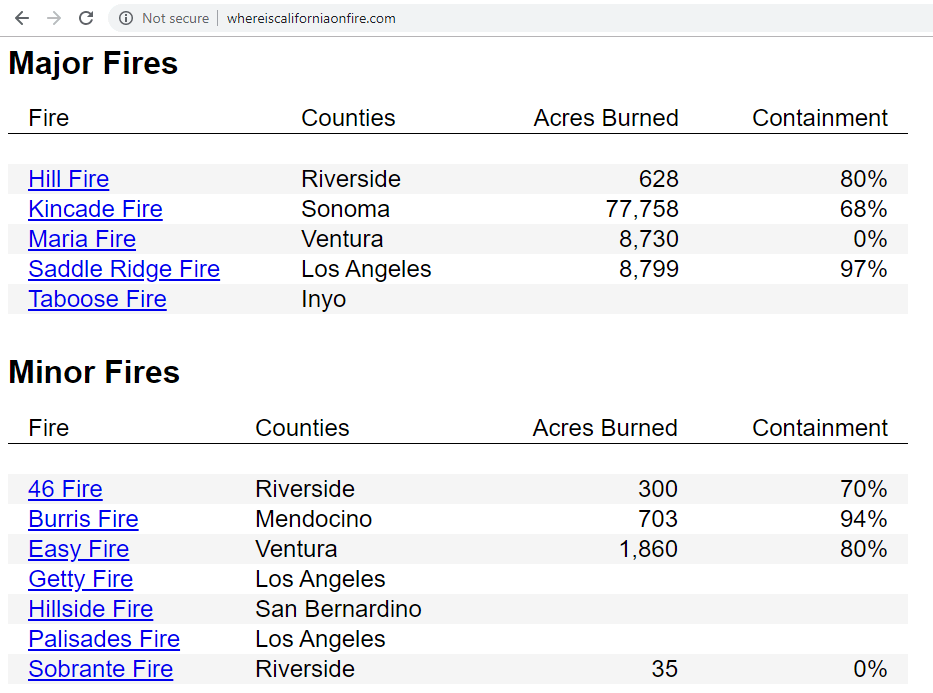Open the Palisades Fire link
The image size is (933, 693).
[104, 639]
